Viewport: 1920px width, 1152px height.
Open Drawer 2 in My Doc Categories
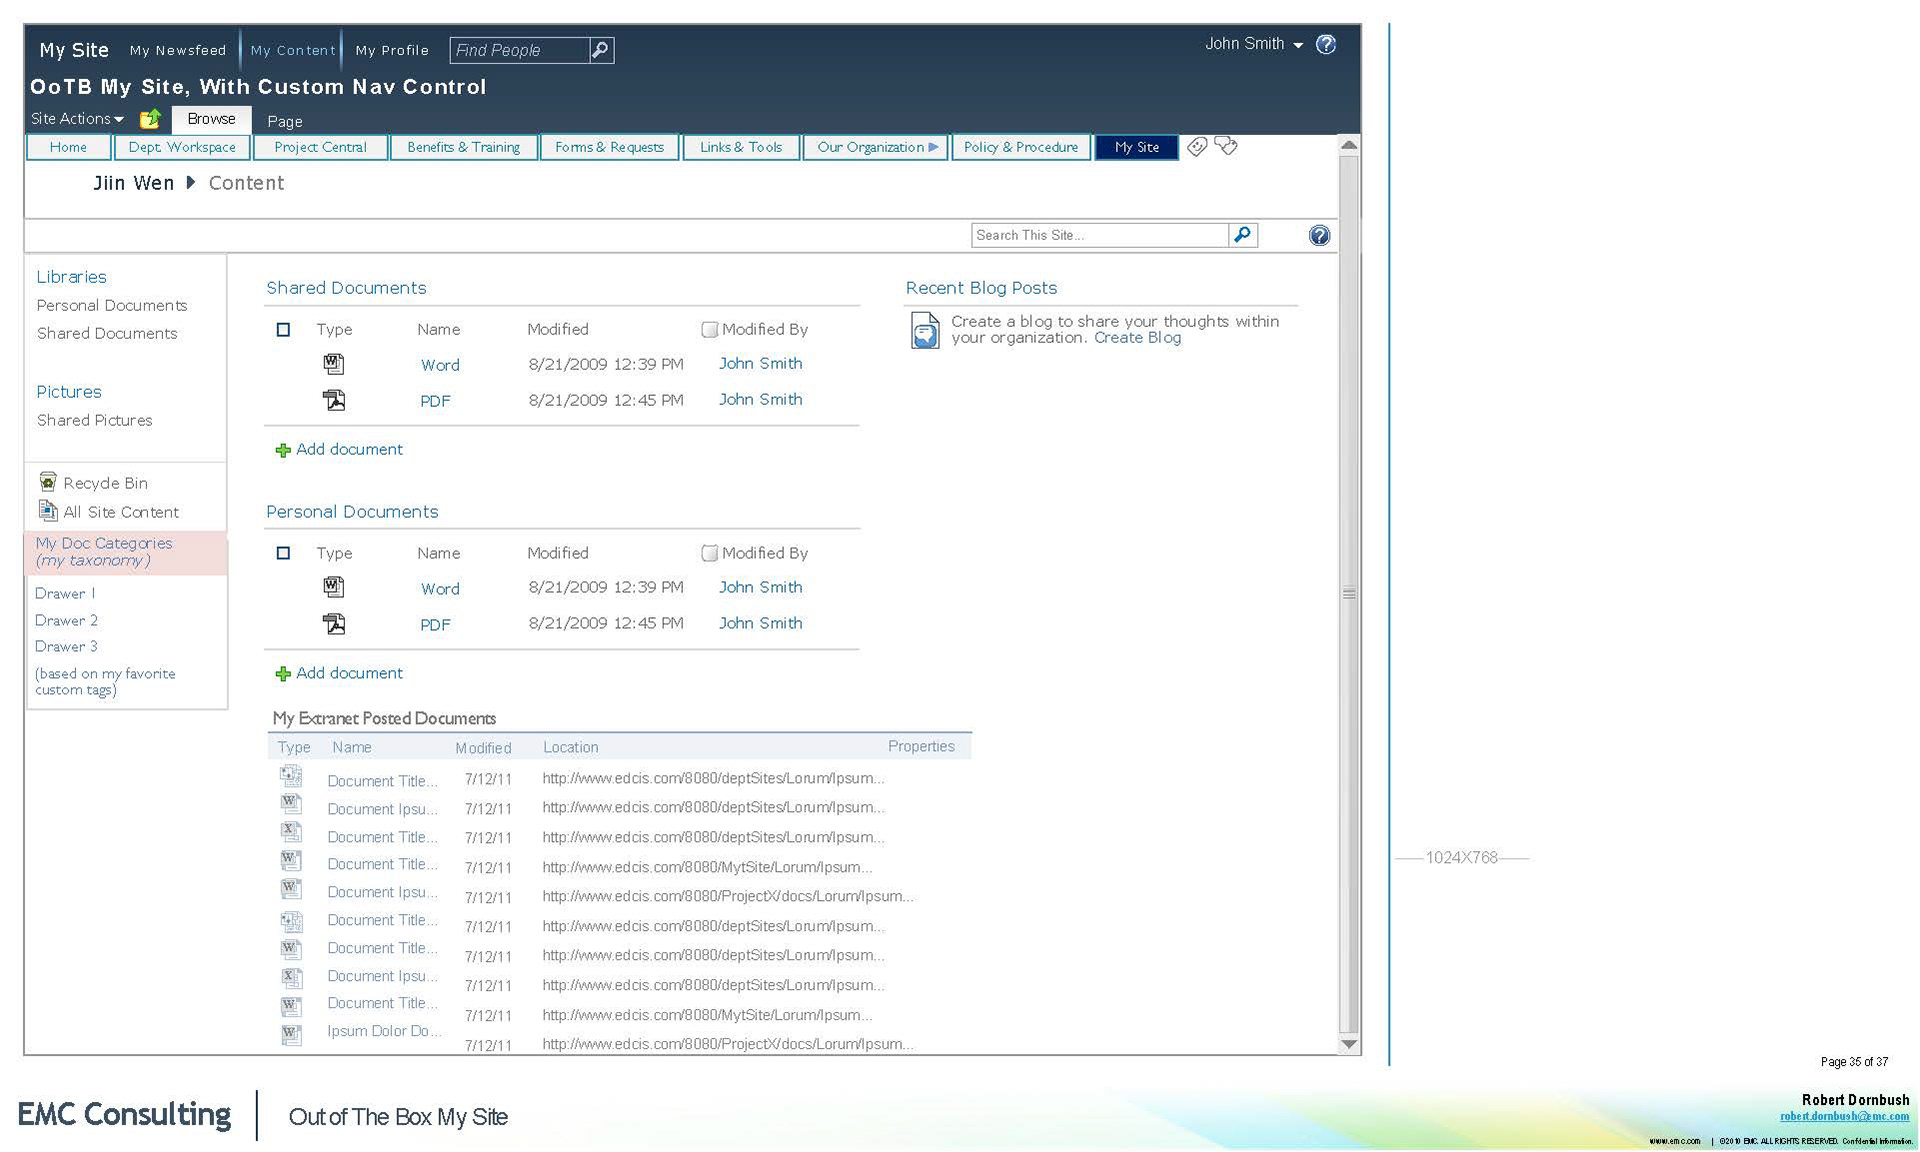click(x=66, y=620)
